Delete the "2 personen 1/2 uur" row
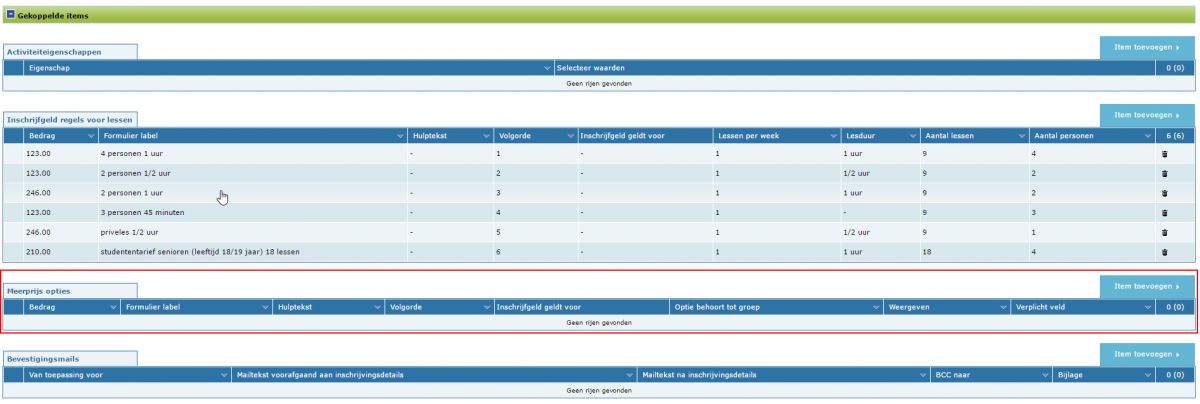This screenshot has width=1200, height=404. (1164, 173)
